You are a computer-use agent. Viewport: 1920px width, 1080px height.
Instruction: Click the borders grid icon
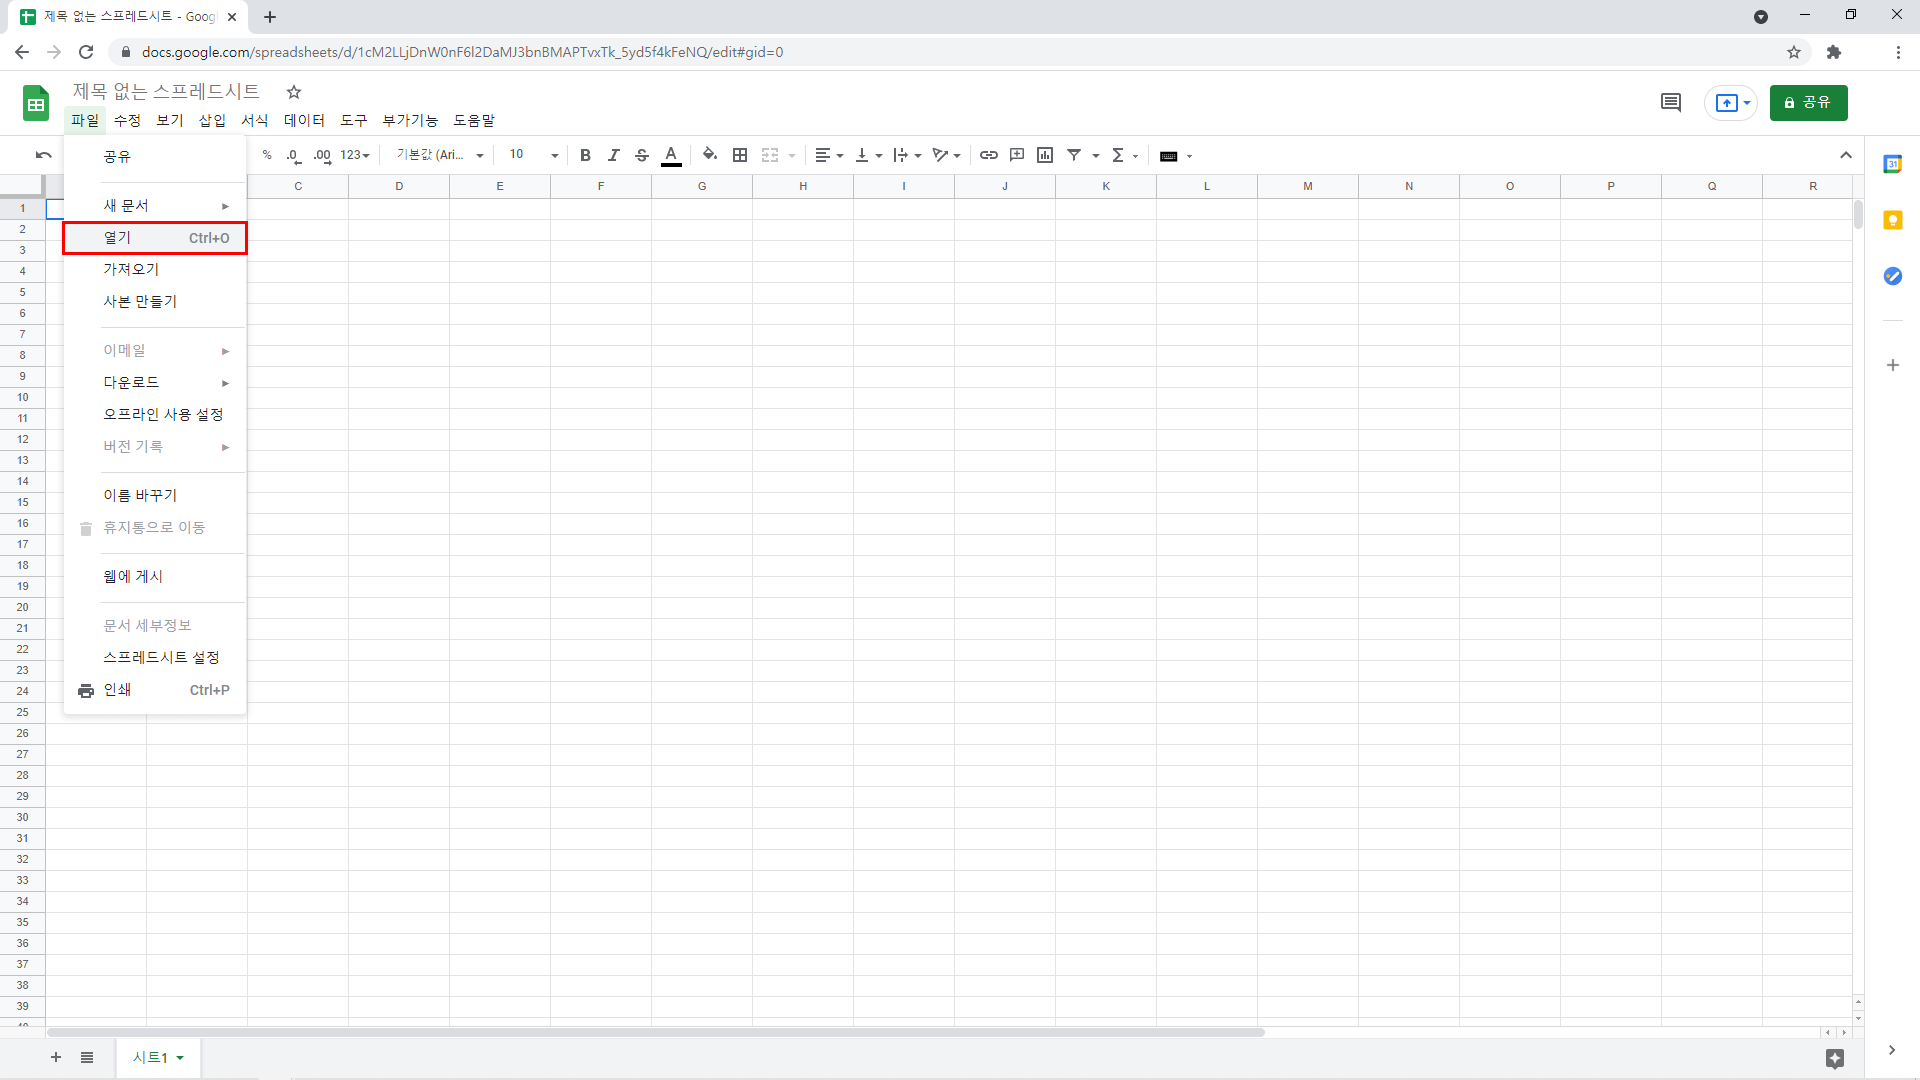740,155
